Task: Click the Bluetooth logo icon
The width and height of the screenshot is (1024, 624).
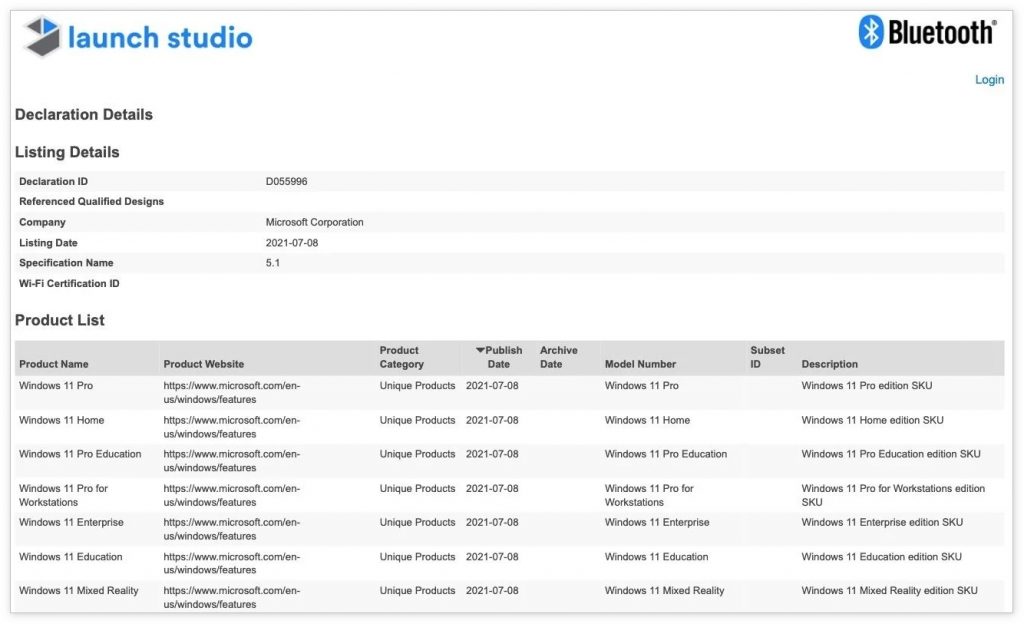Action: 870,32
